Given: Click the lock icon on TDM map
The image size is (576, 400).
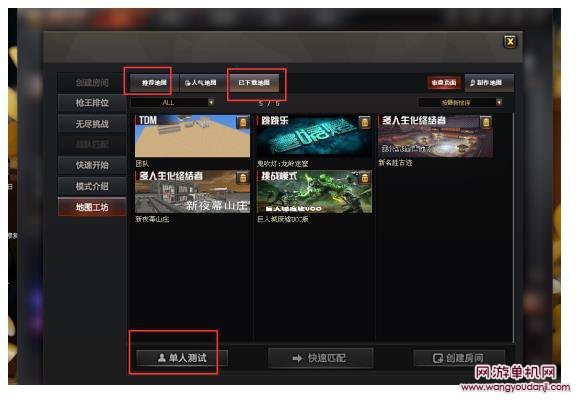Looking at the screenshot, I should 243,123.
